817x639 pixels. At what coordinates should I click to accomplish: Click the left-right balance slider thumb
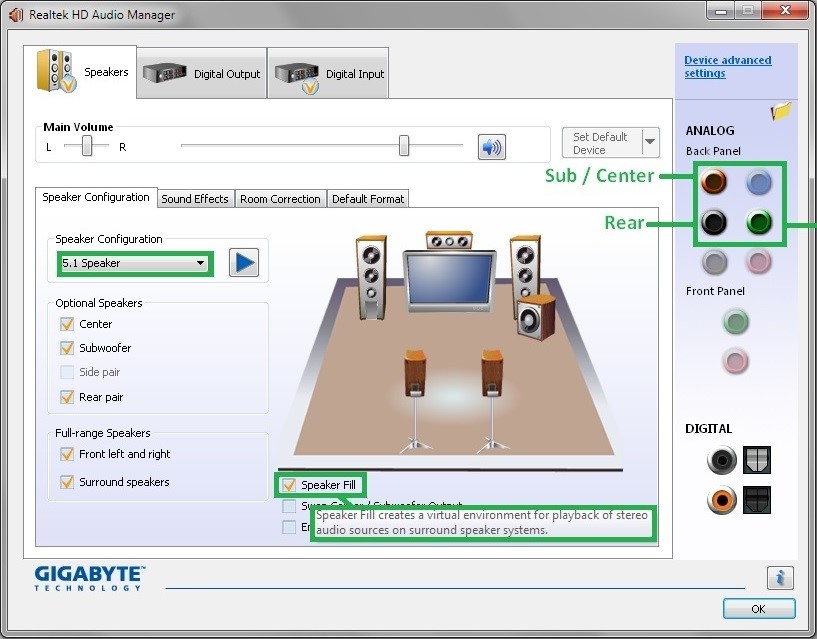[87, 145]
